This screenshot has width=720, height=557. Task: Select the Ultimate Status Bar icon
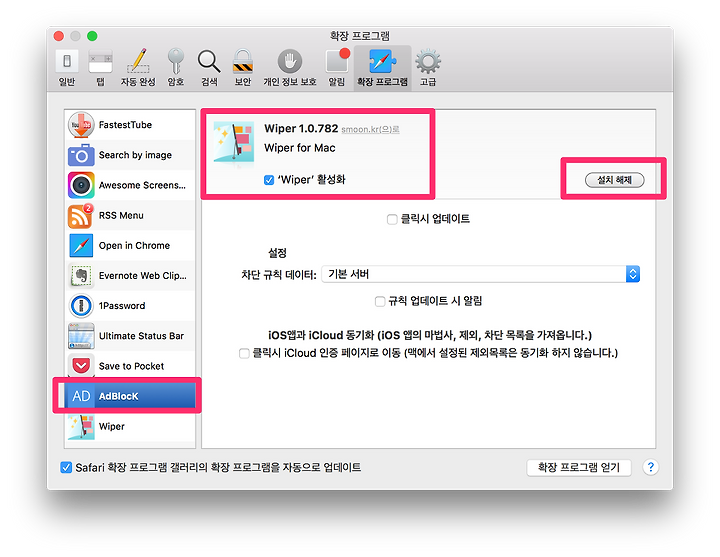click(x=81, y=336)
